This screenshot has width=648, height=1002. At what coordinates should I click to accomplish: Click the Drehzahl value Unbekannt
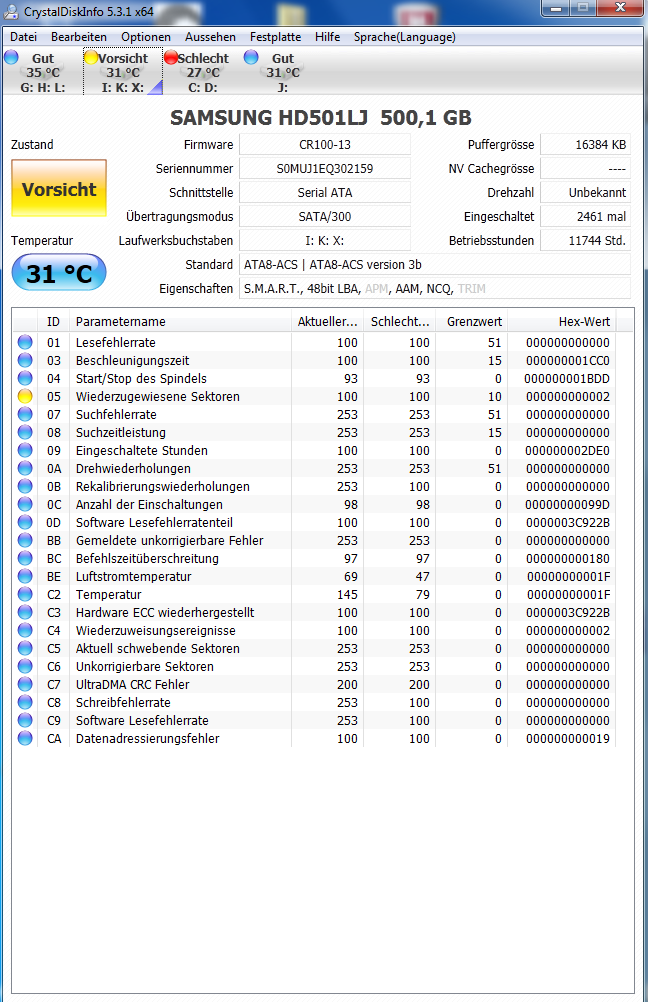coord(585,192)
